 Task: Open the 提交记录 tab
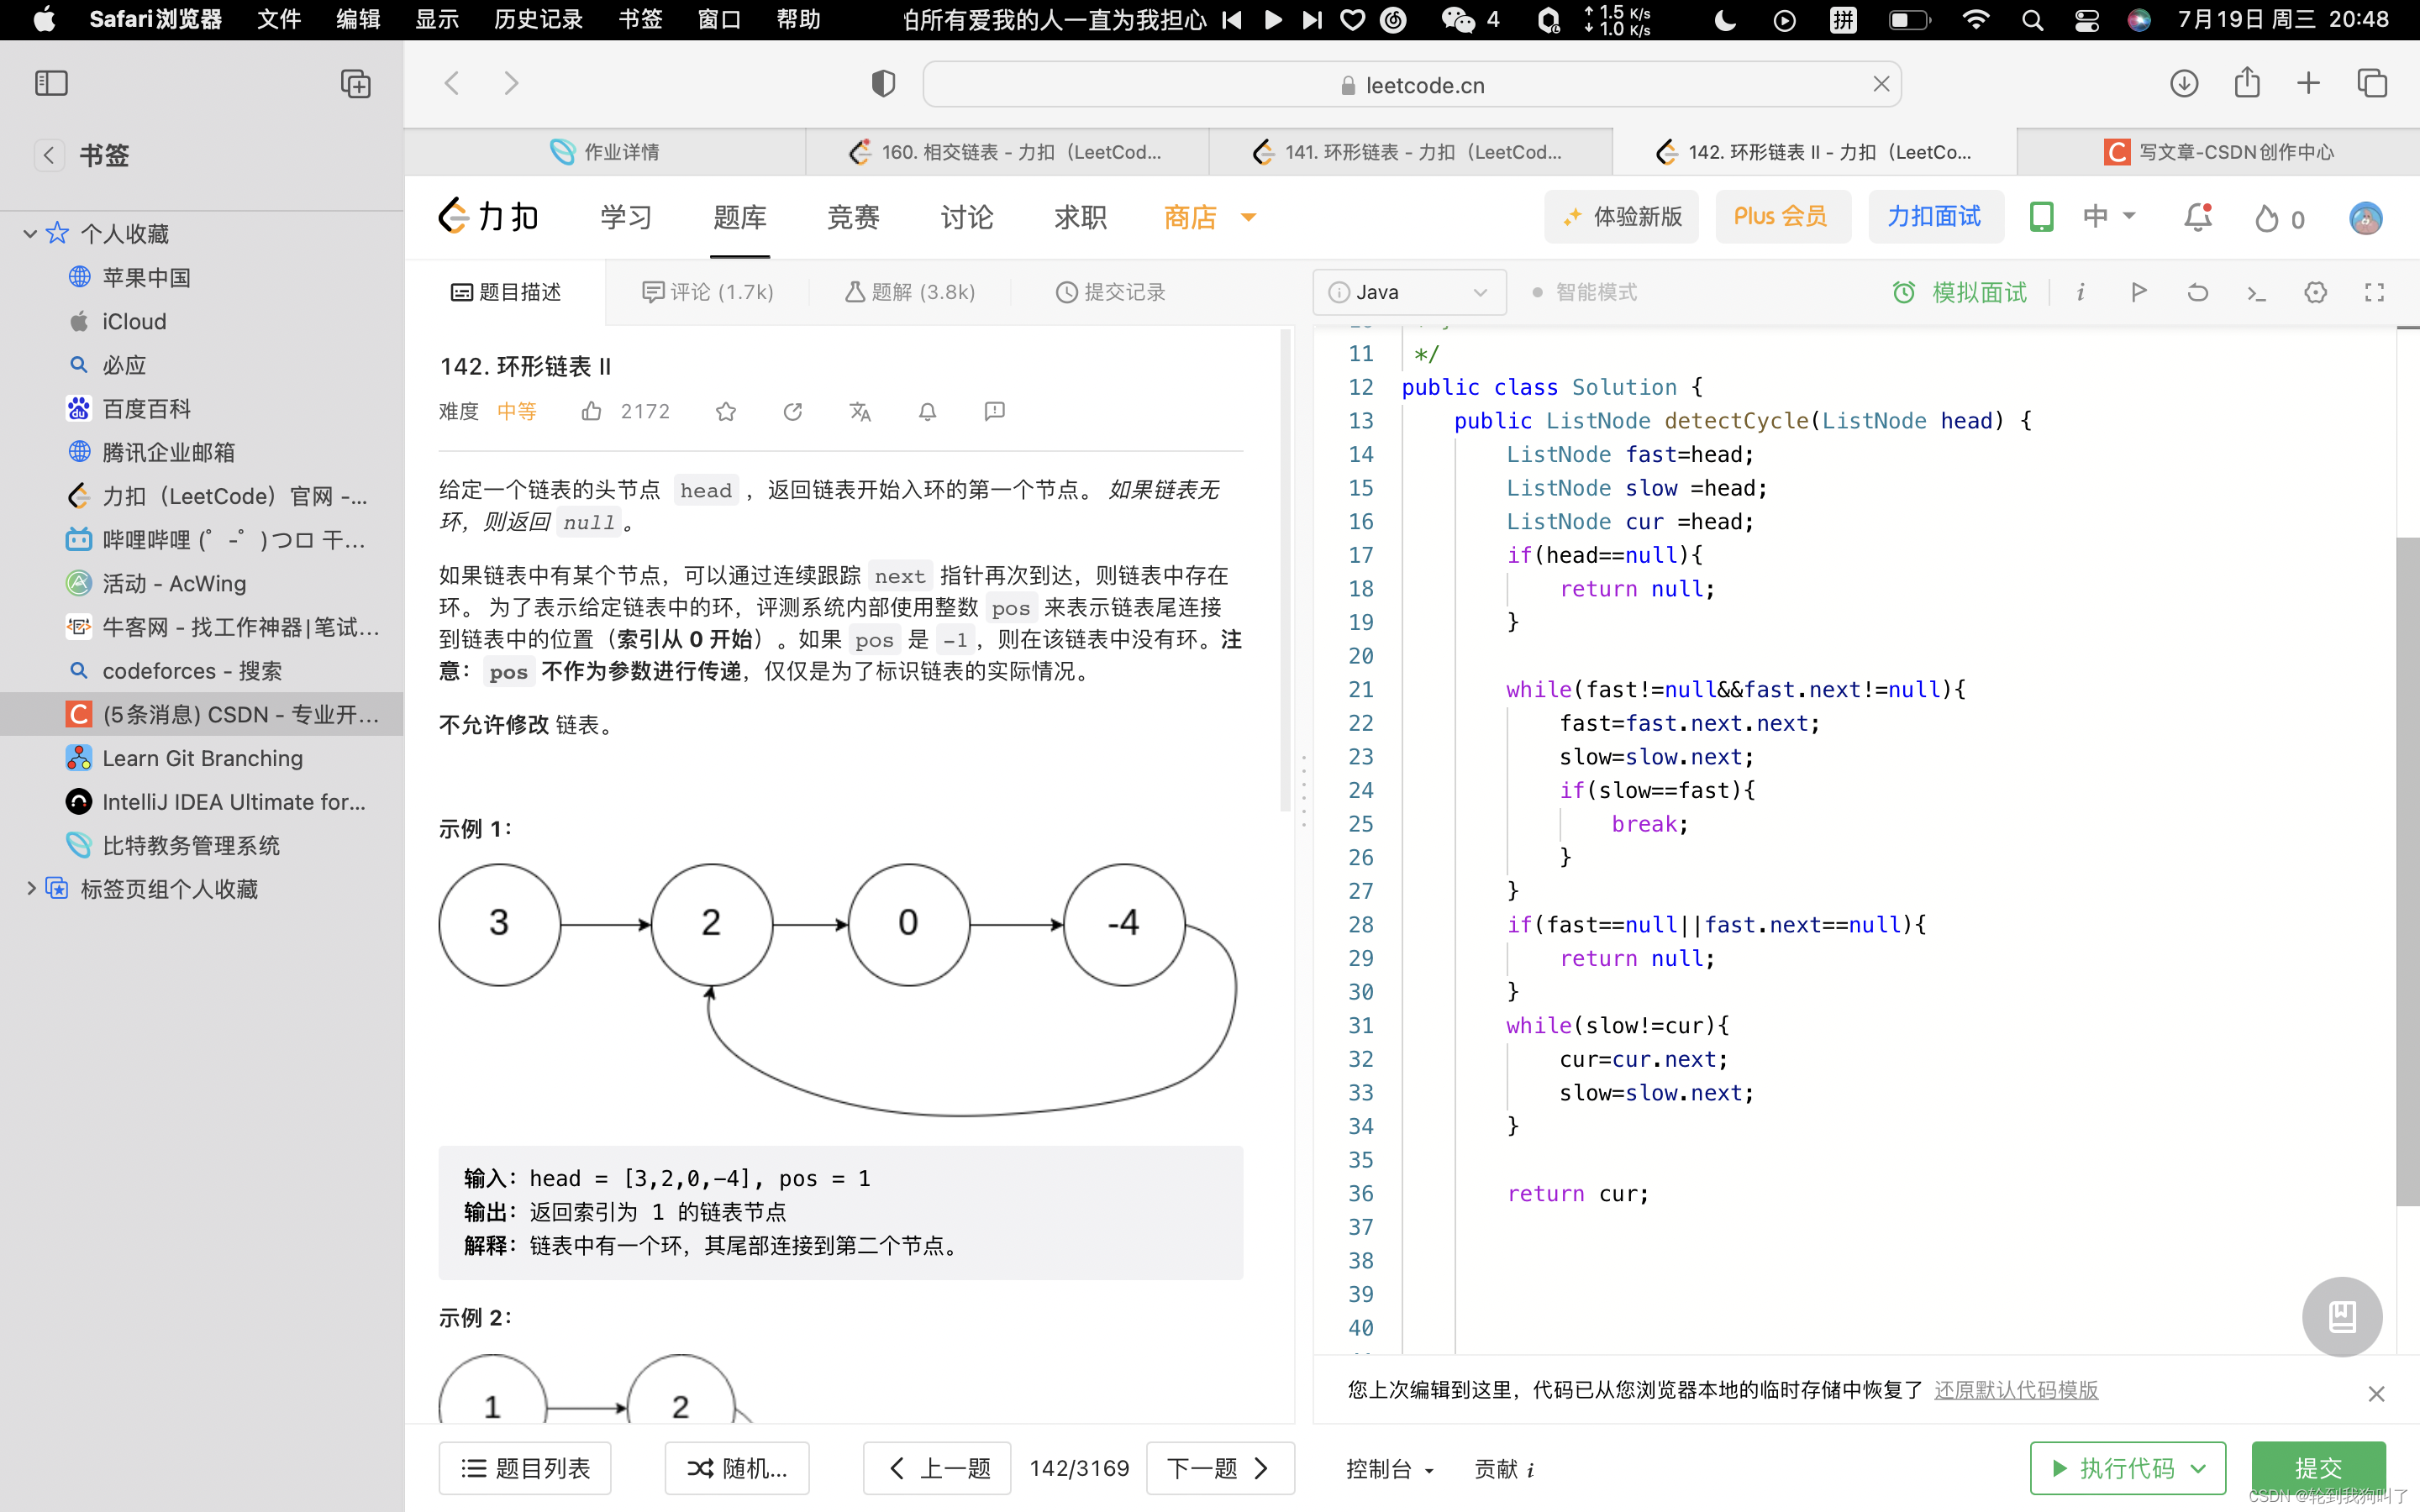click(x=1111, y=292)
